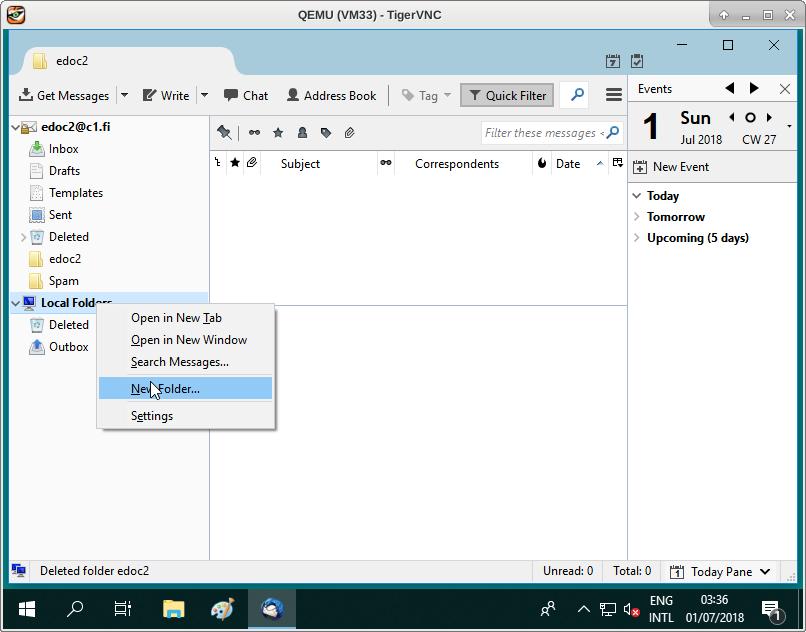
Task: Open Thunderbird from the Windows taskbar
Action: (x=272, y=608)
